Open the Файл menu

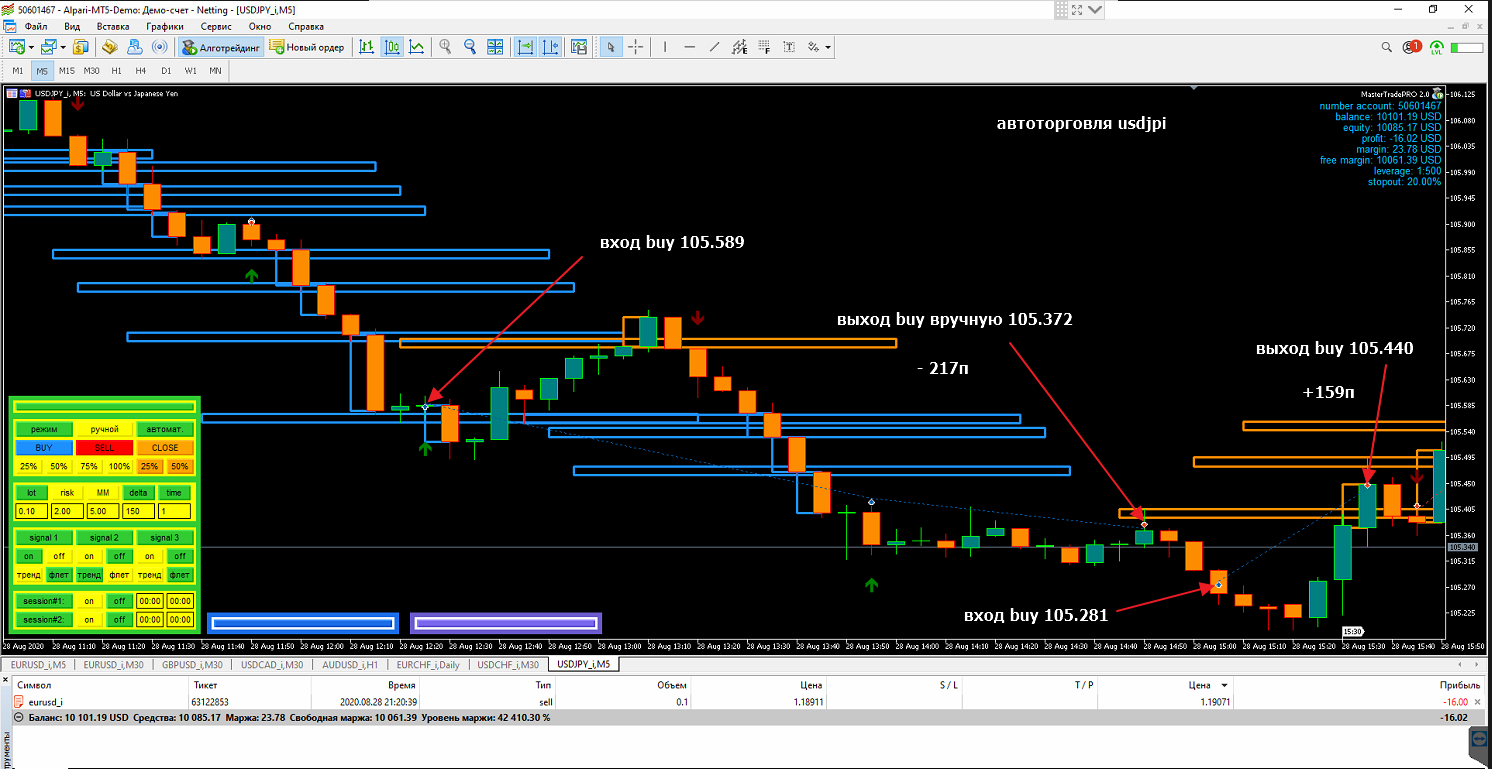35,27
